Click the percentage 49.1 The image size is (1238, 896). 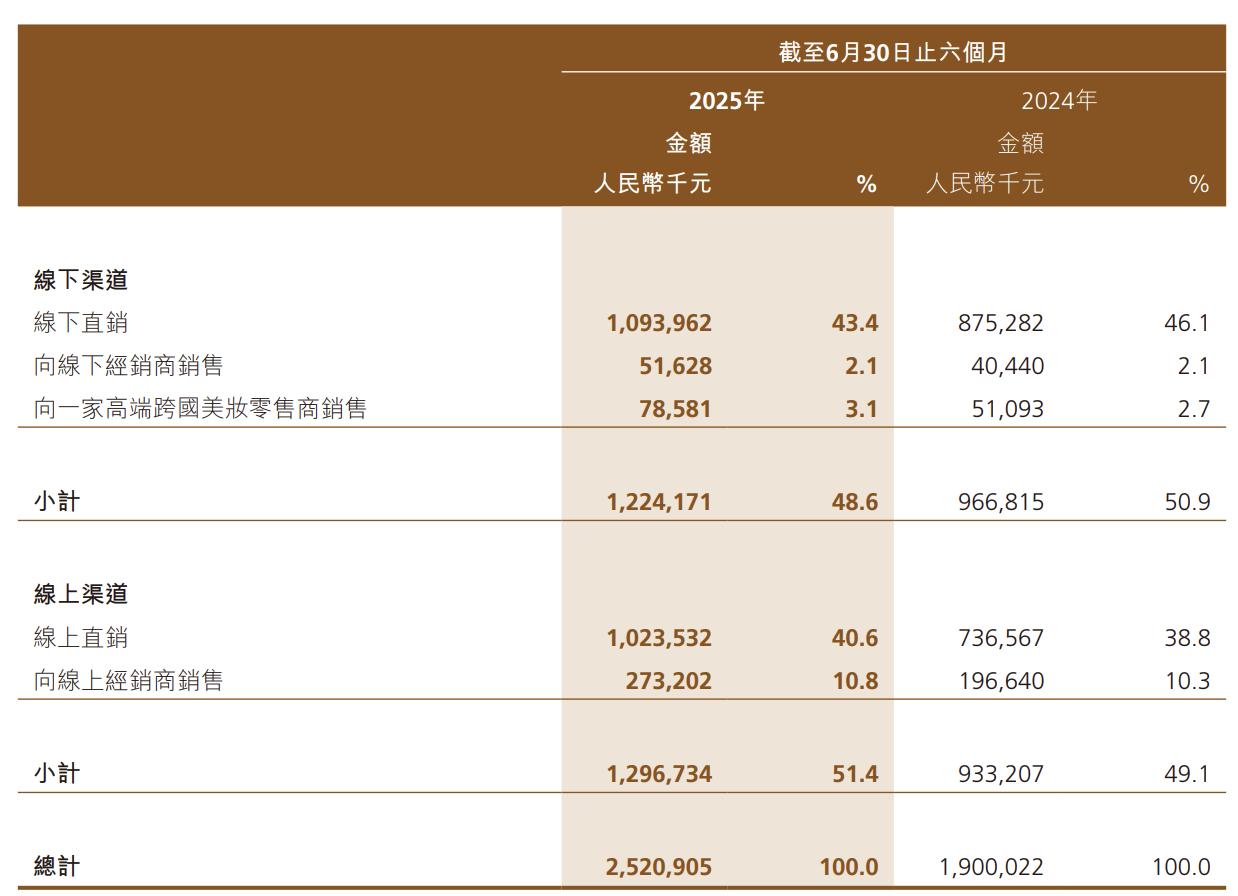(x=1188, y=773)
